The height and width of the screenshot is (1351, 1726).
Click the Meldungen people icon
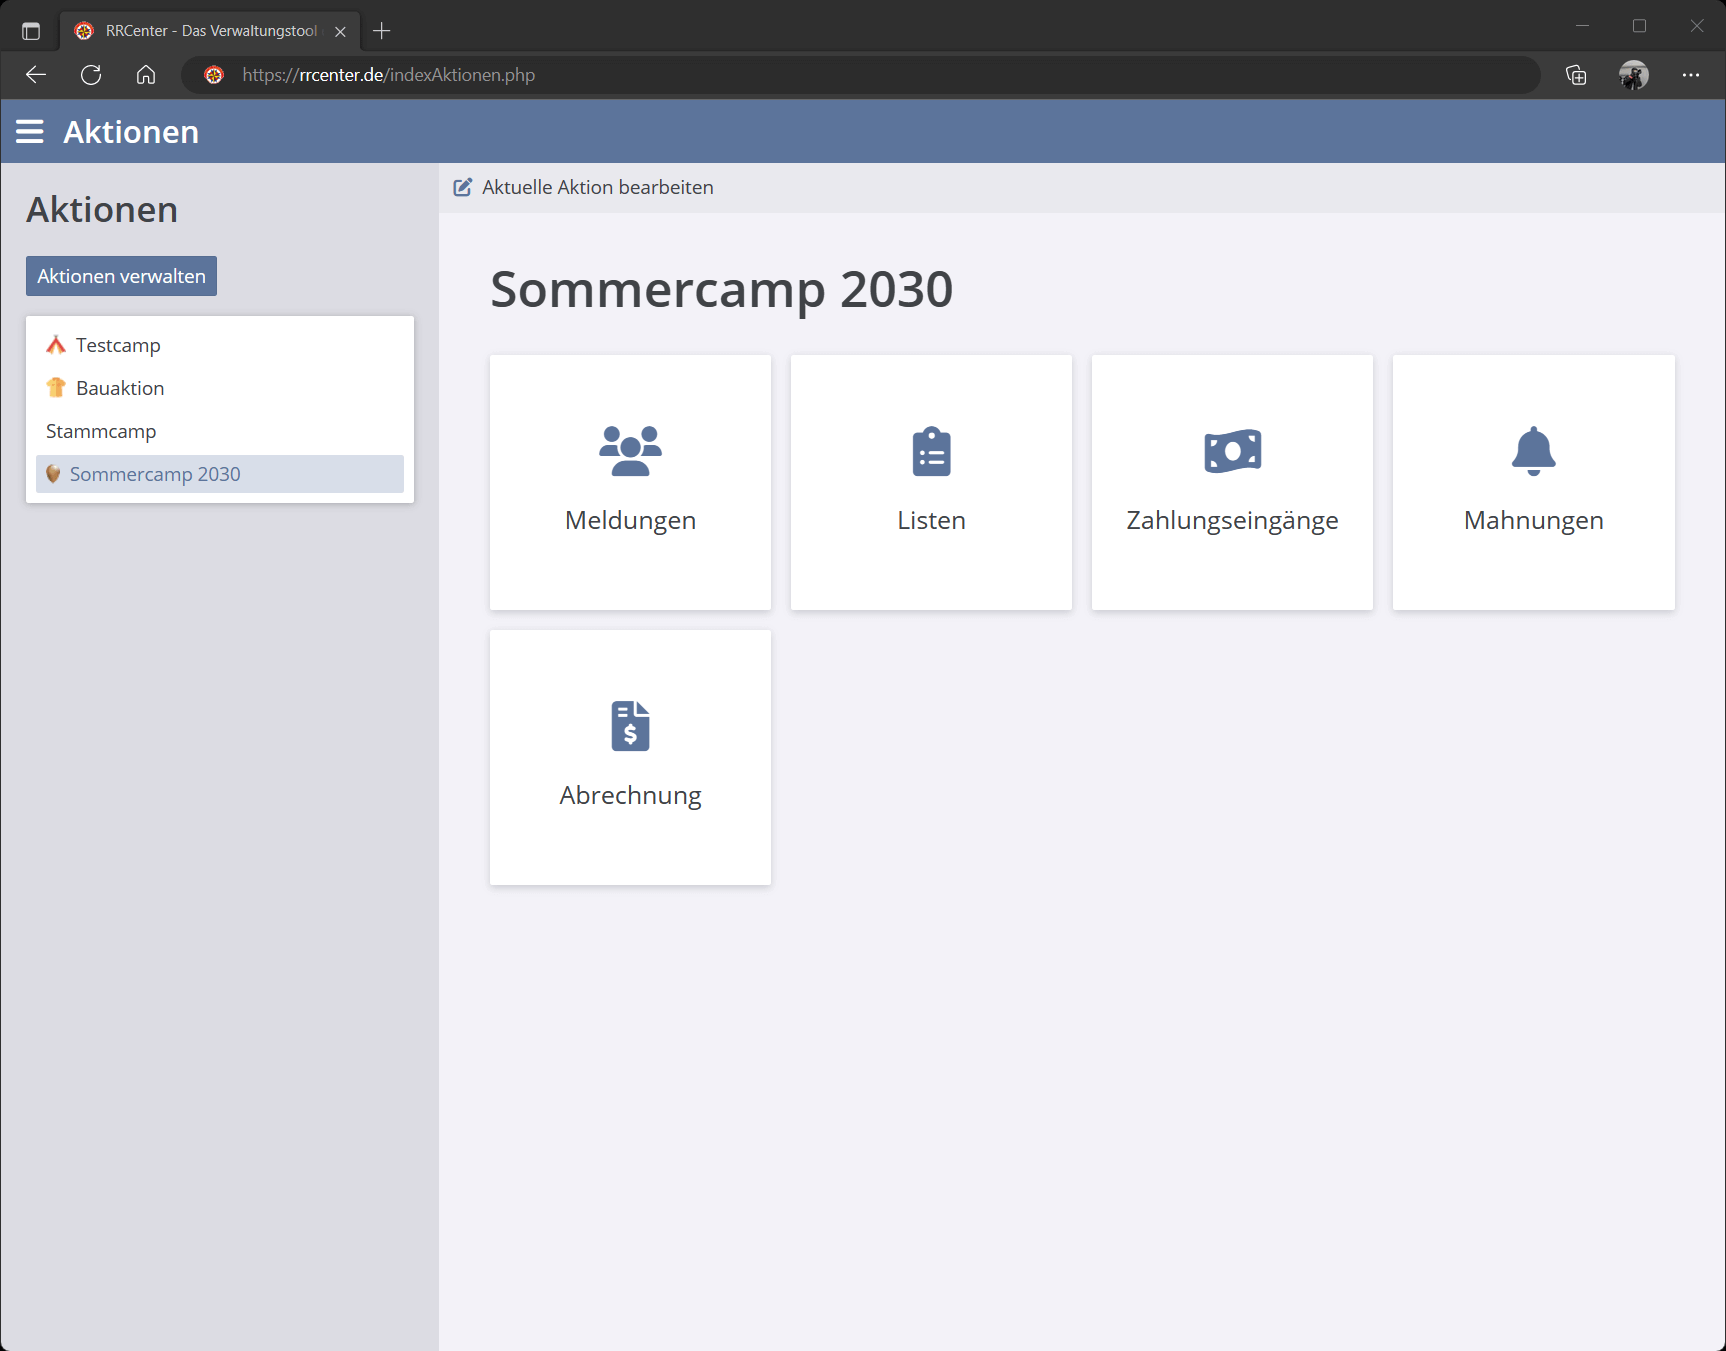pos(630,451)
